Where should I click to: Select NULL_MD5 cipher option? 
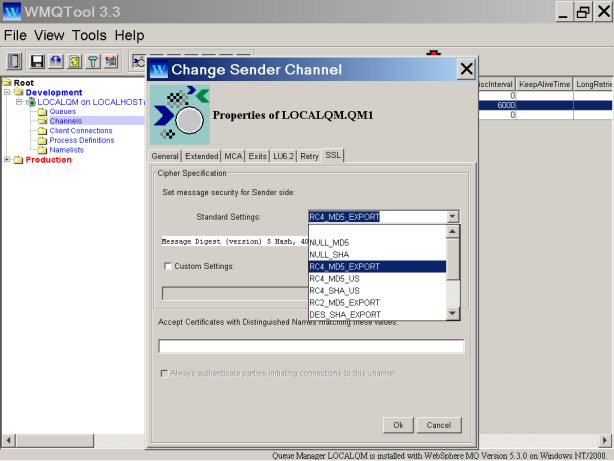(377, 243)
